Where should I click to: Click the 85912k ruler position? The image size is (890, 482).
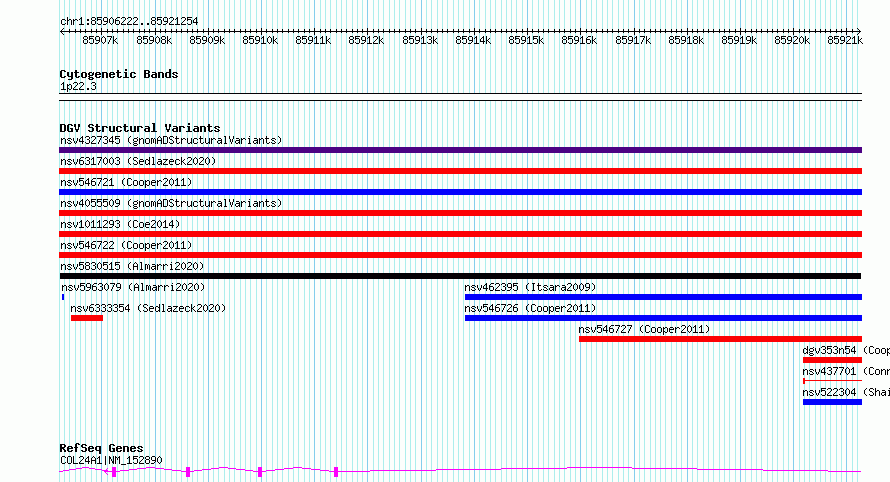[366, 40]
